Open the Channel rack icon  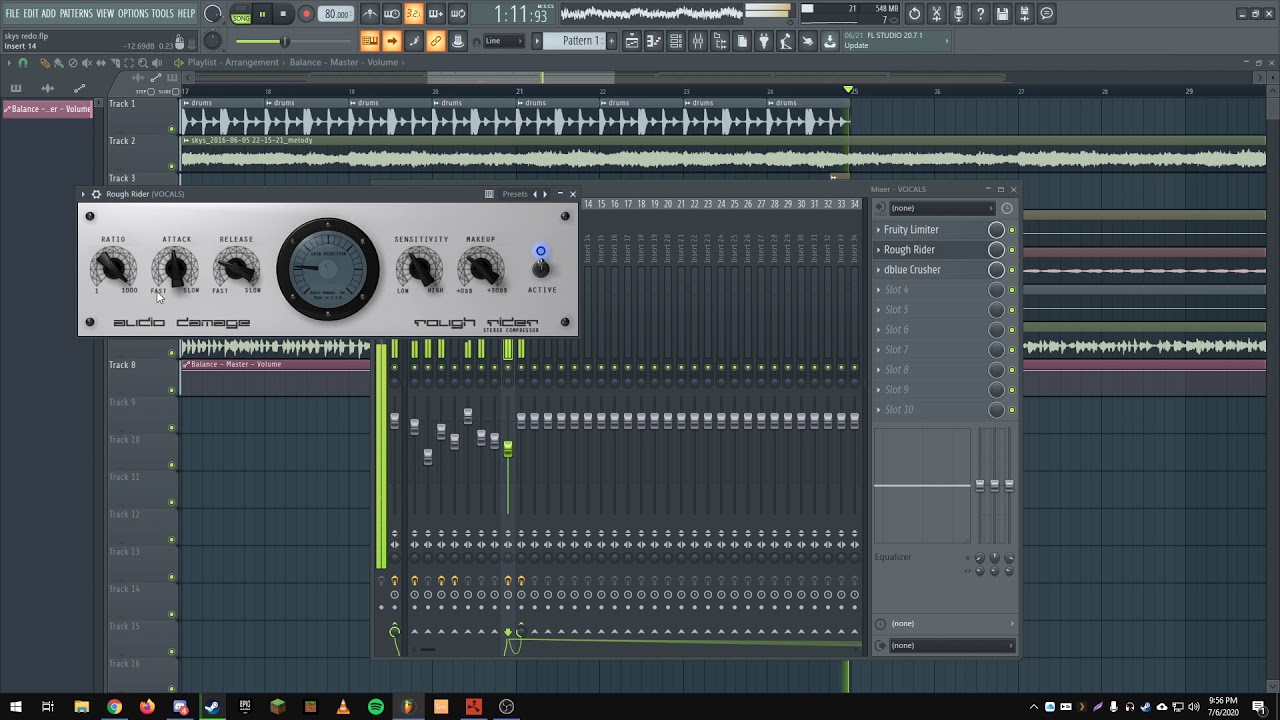[x=676, y=41]
